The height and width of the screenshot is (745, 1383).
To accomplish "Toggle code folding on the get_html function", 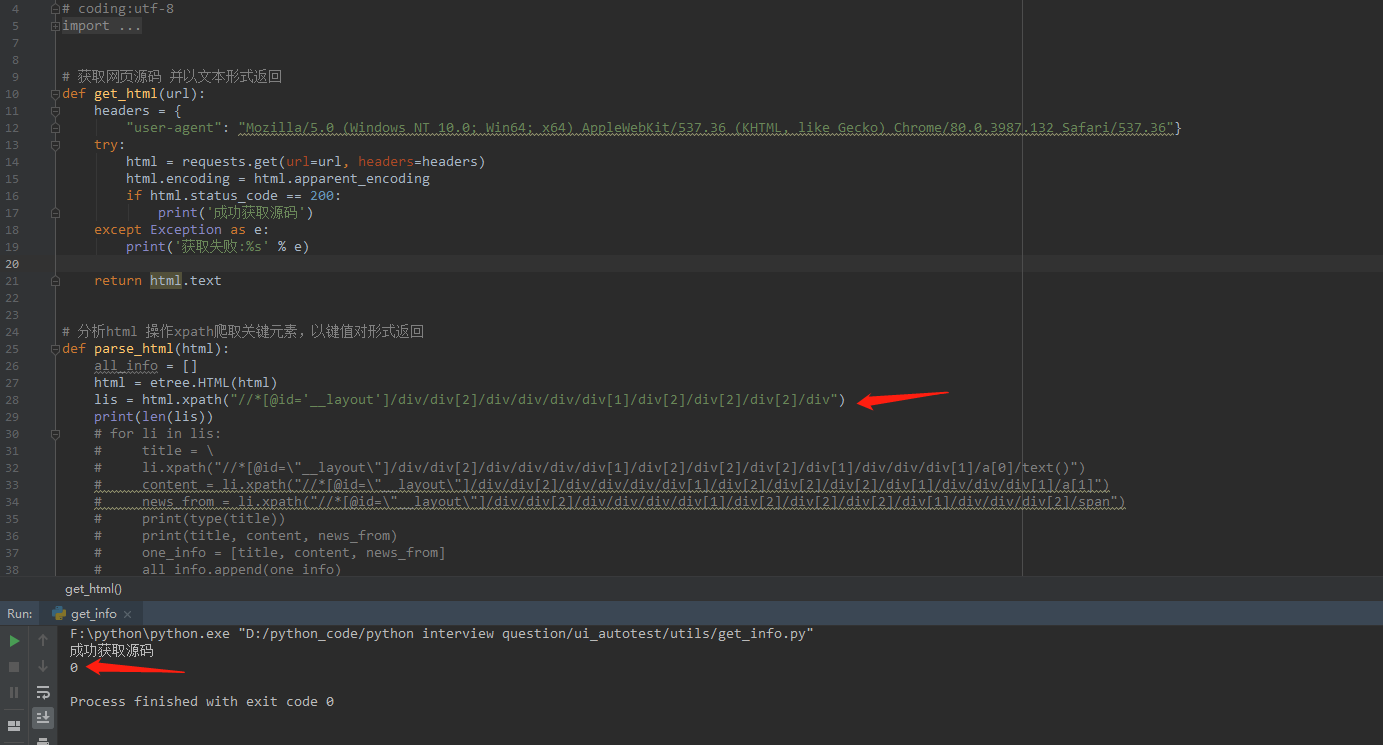I will [x=56, y=92].
